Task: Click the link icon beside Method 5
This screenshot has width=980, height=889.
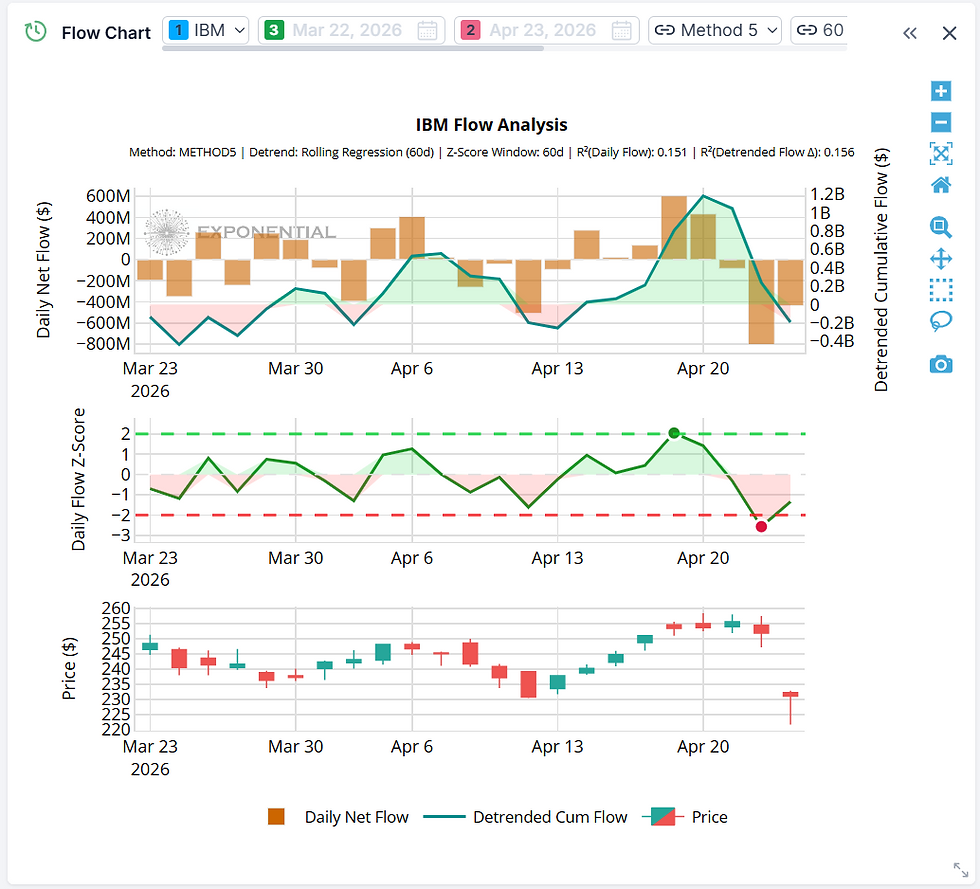Action: point(664,30)
